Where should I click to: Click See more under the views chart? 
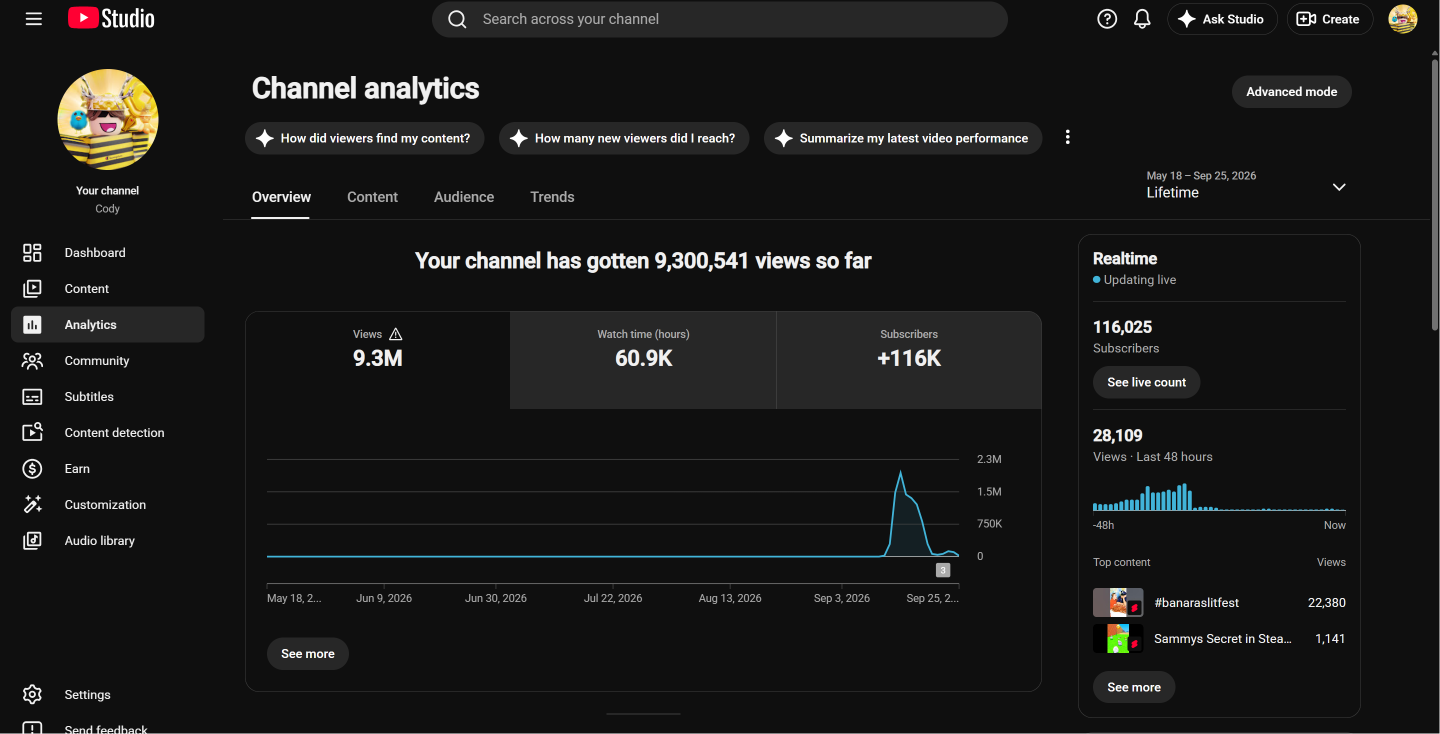(x=308, y=654)
